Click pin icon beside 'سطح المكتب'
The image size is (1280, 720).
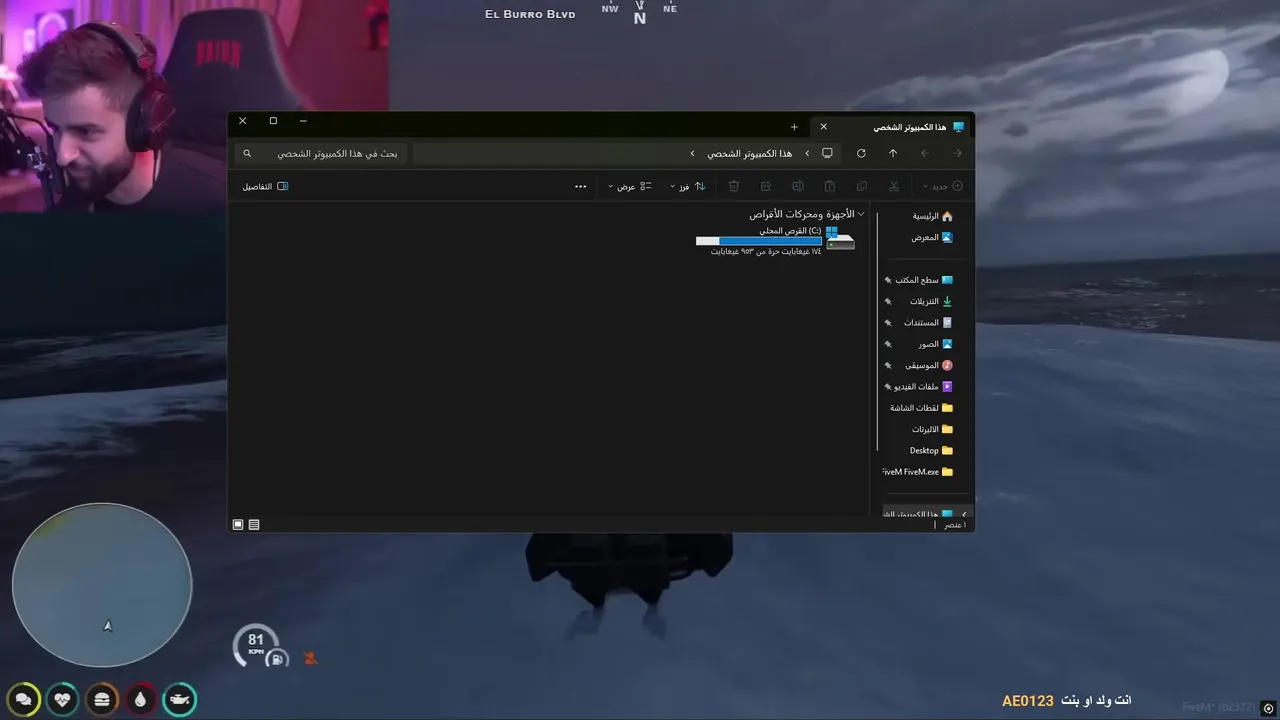tap(887, 280)
